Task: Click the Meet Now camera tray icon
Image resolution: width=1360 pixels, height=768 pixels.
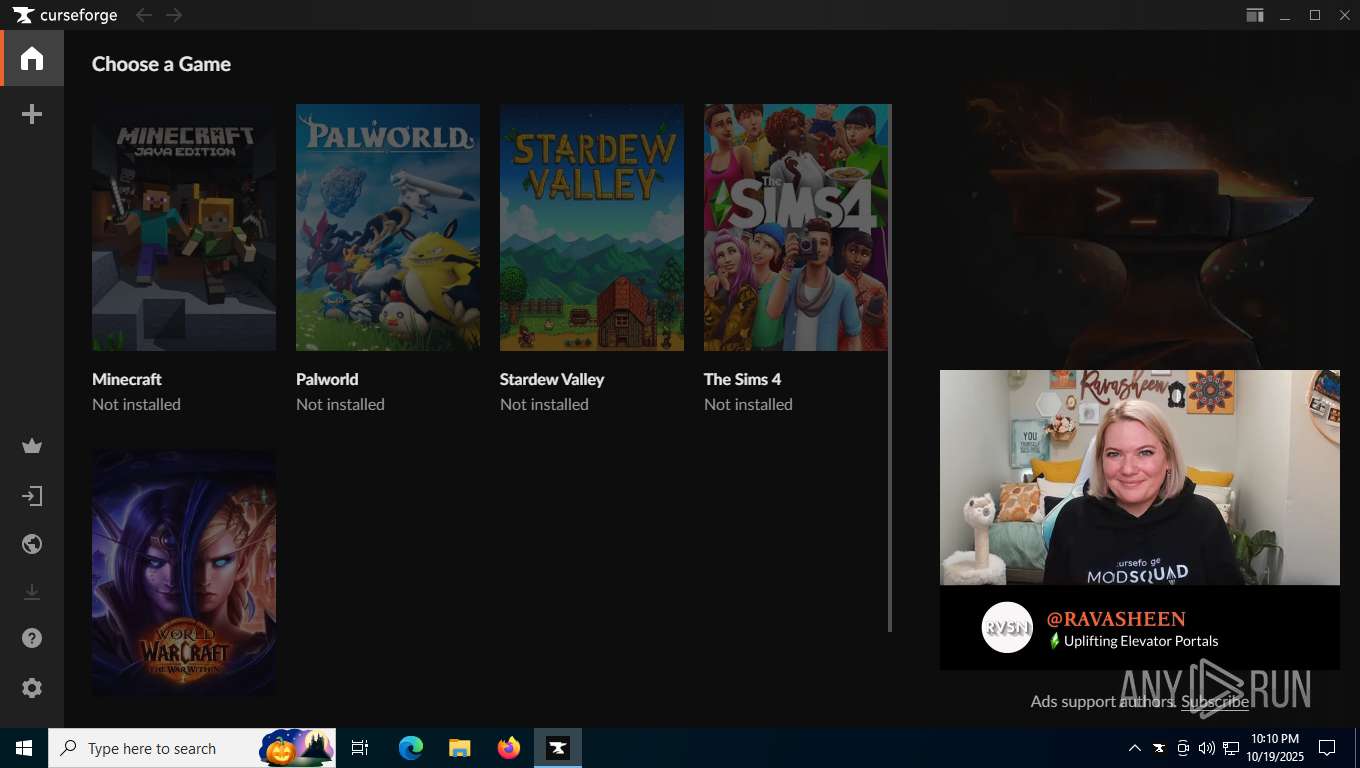Action: (x=1182, y=748)
